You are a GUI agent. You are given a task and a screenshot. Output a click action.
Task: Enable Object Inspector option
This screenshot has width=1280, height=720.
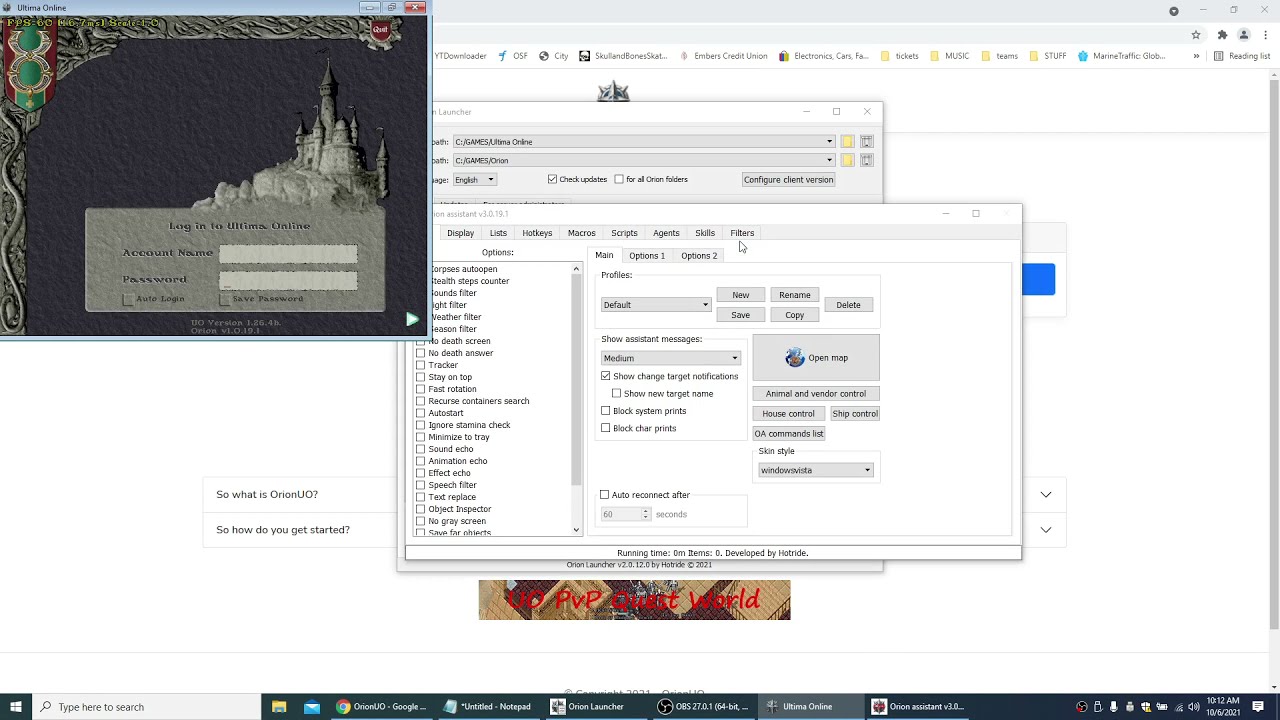[x=420, y=509]
